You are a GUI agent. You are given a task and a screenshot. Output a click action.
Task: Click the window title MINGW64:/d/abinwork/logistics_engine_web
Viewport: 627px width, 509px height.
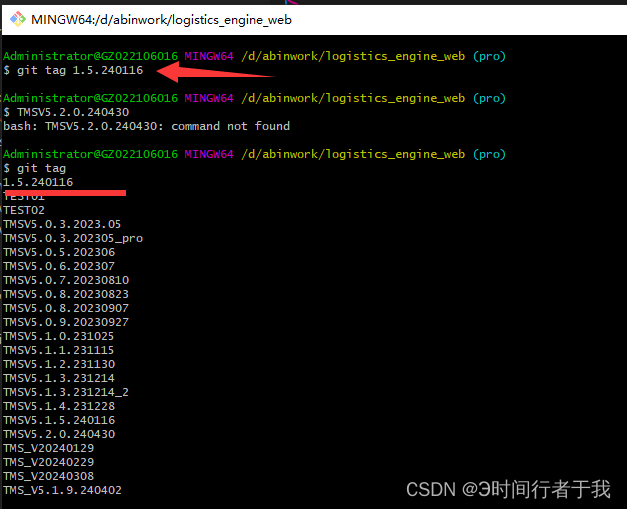click(x=162, y=20)
